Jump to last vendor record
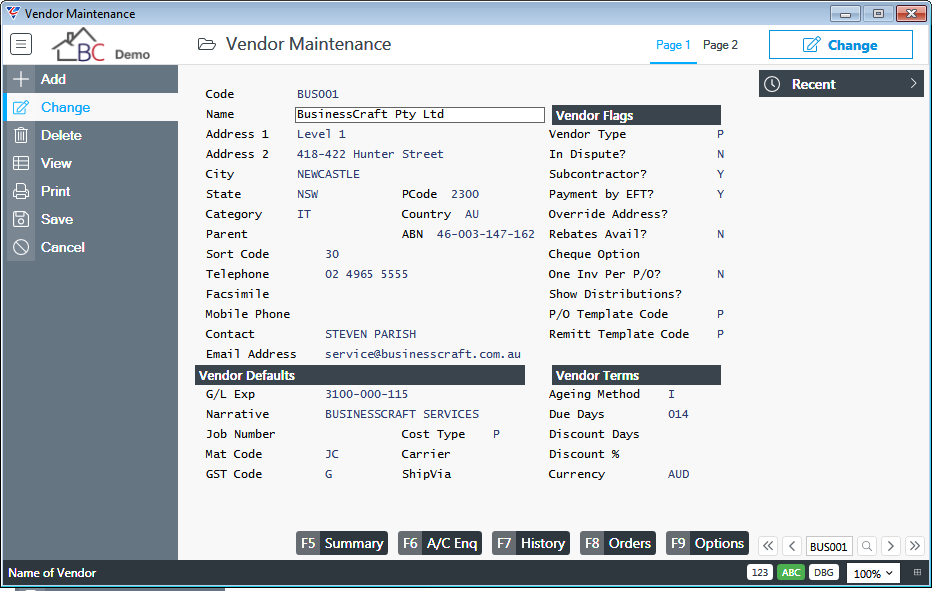This screenshot has height=591, width=939. coord(914,546)
